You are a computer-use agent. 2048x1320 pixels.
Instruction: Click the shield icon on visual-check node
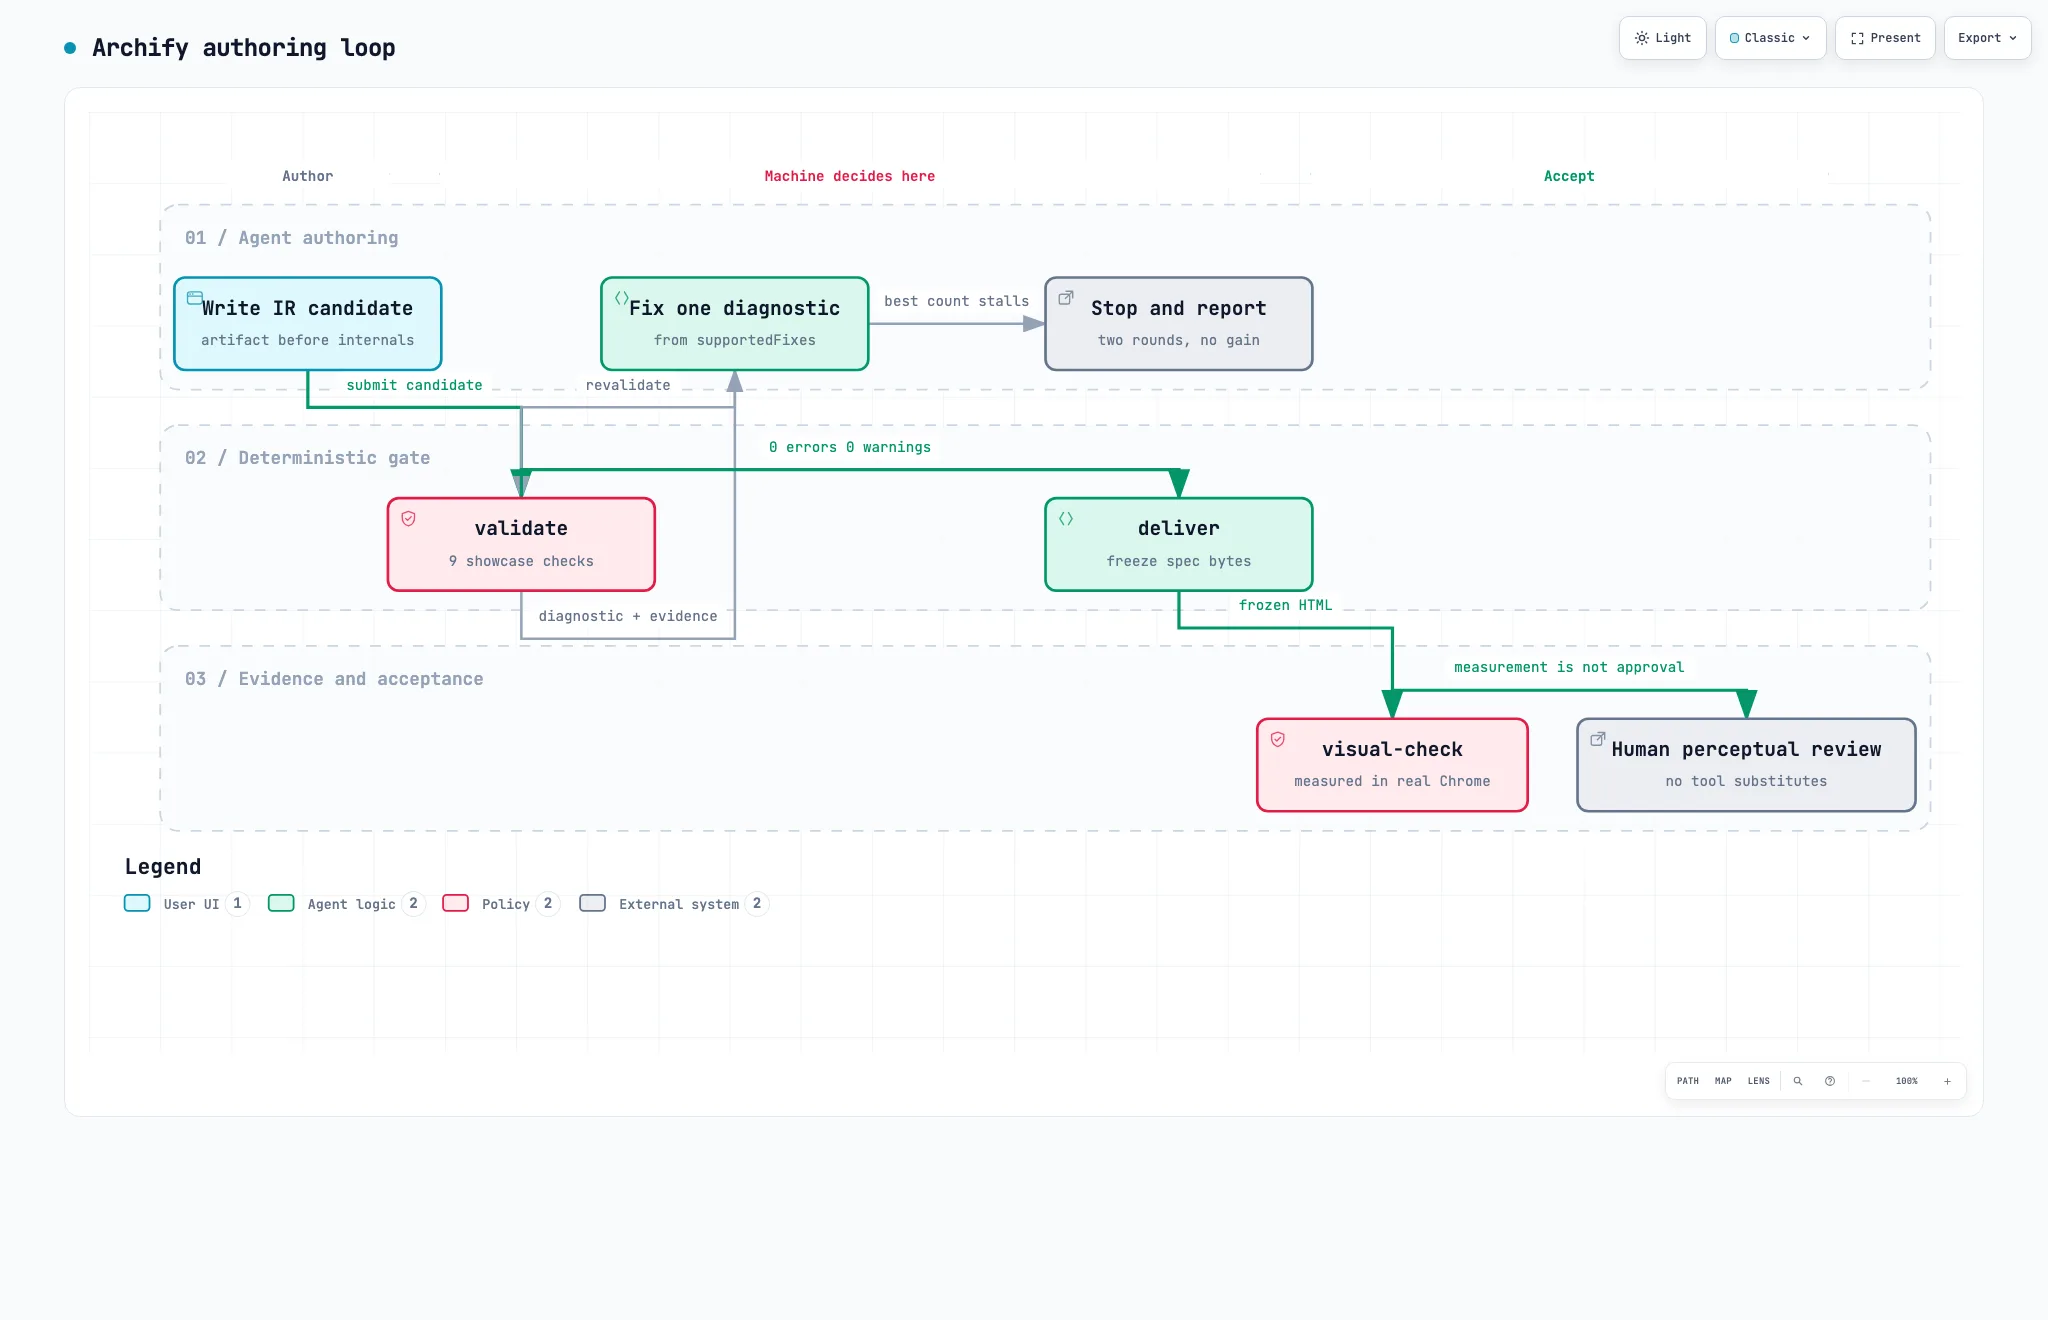(x=1278, y=739)
